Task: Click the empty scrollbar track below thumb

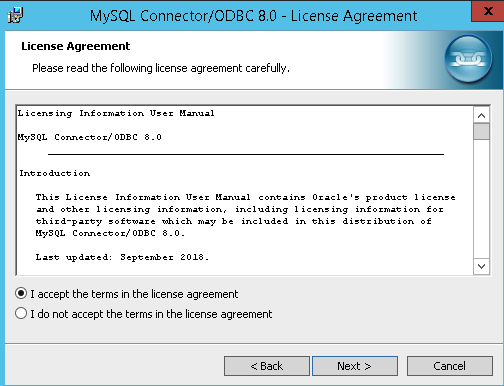Action: coord(481,199)
